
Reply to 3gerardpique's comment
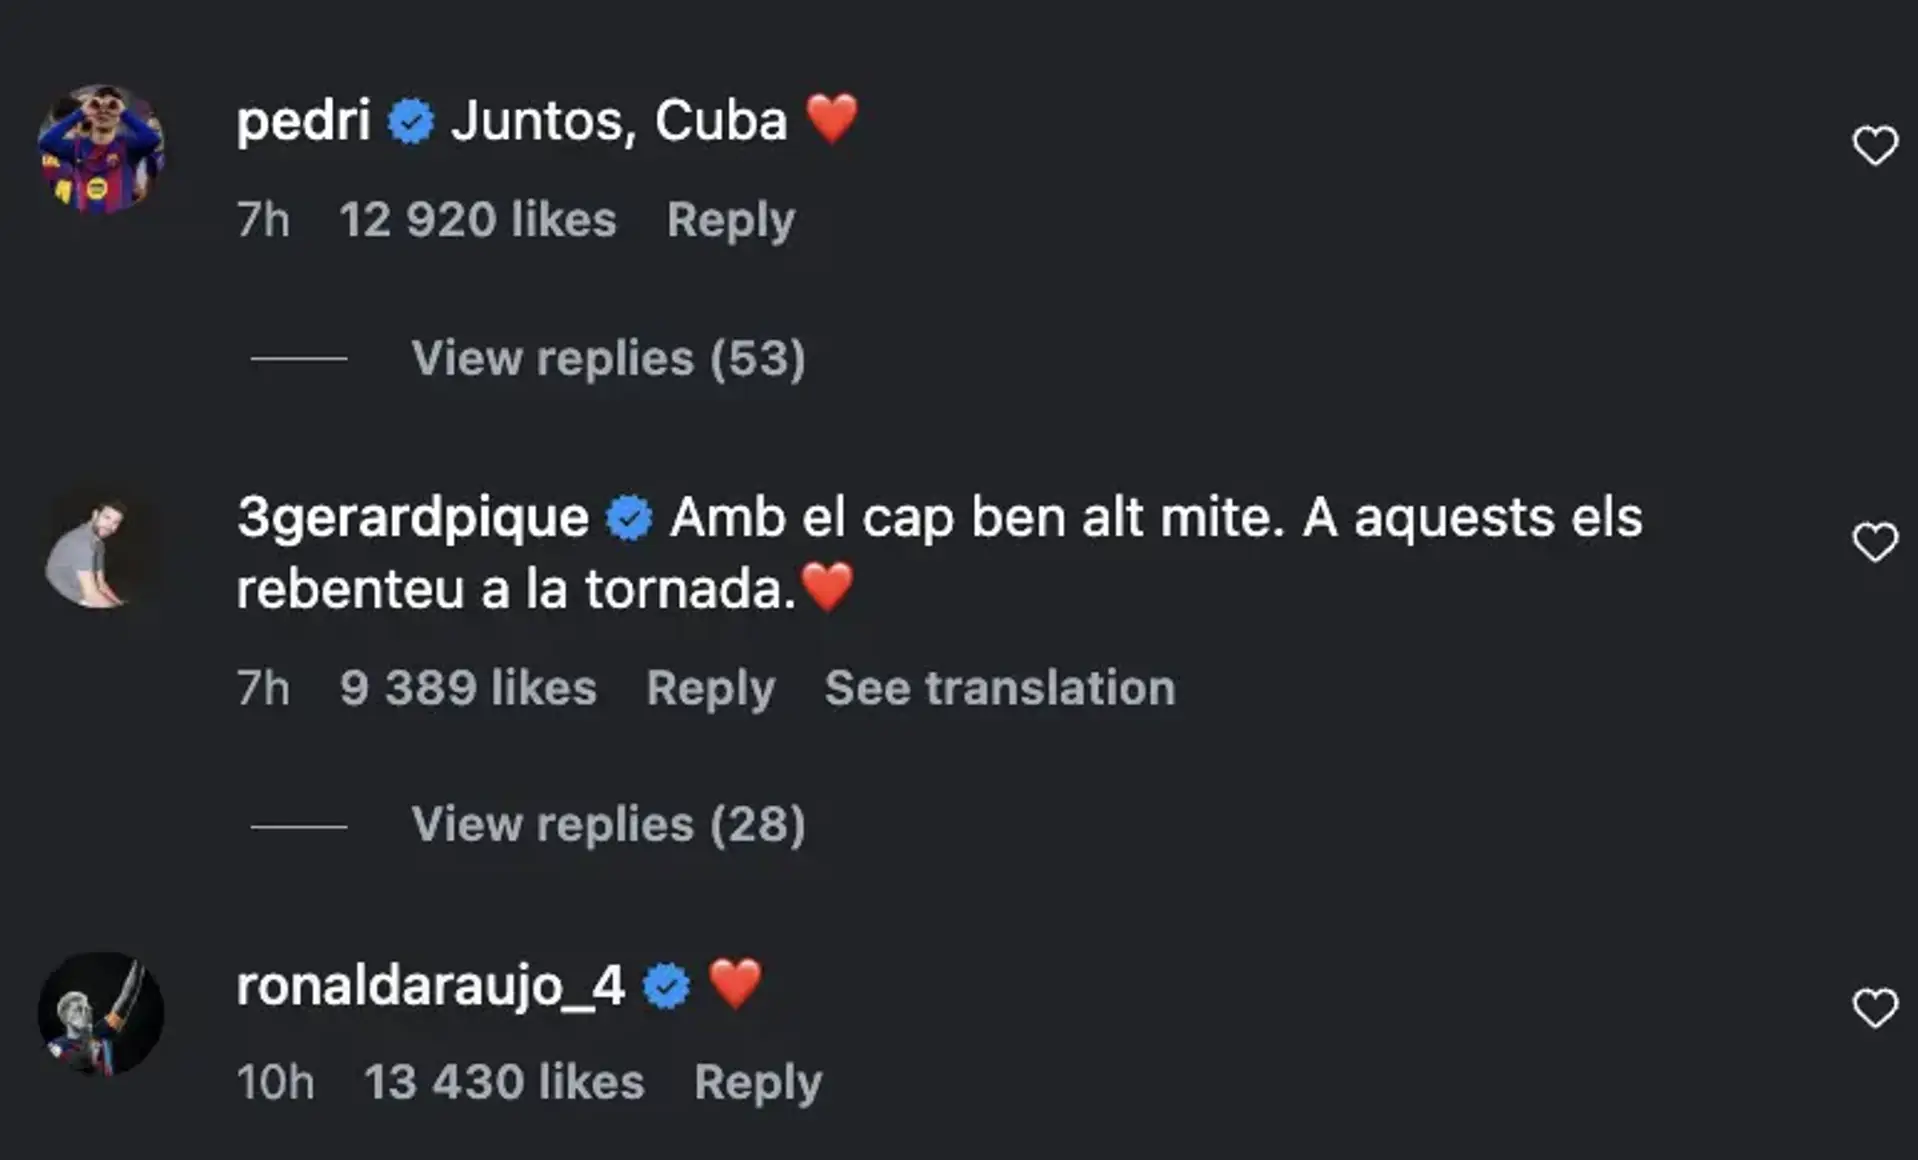tap(710, 688)
